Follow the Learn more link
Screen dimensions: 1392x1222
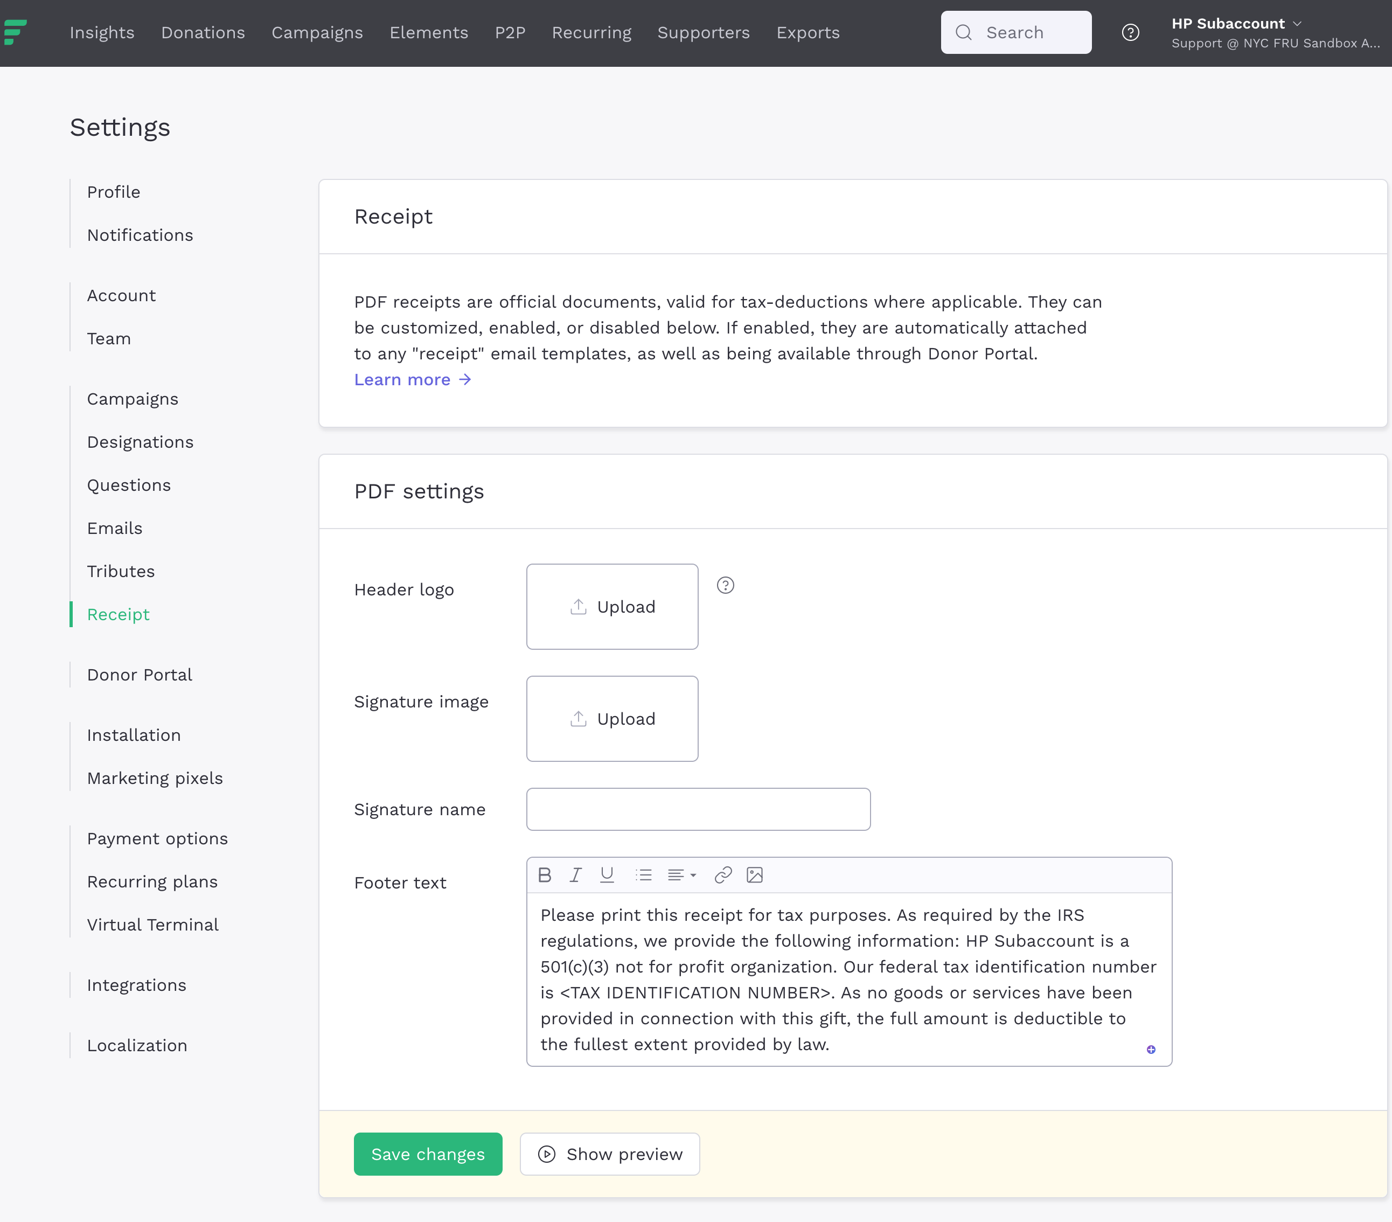coord(413,380)
